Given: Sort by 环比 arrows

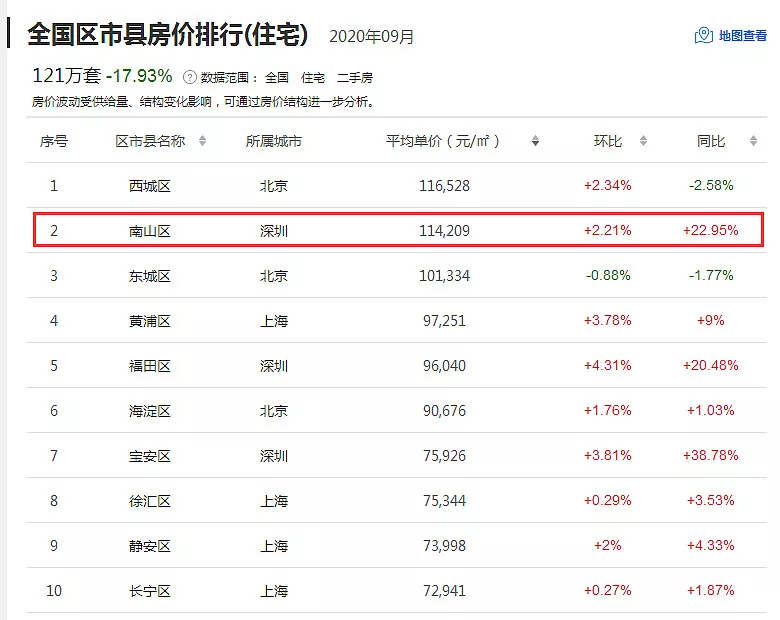Looking at the screenshot, I should (643, 141).
